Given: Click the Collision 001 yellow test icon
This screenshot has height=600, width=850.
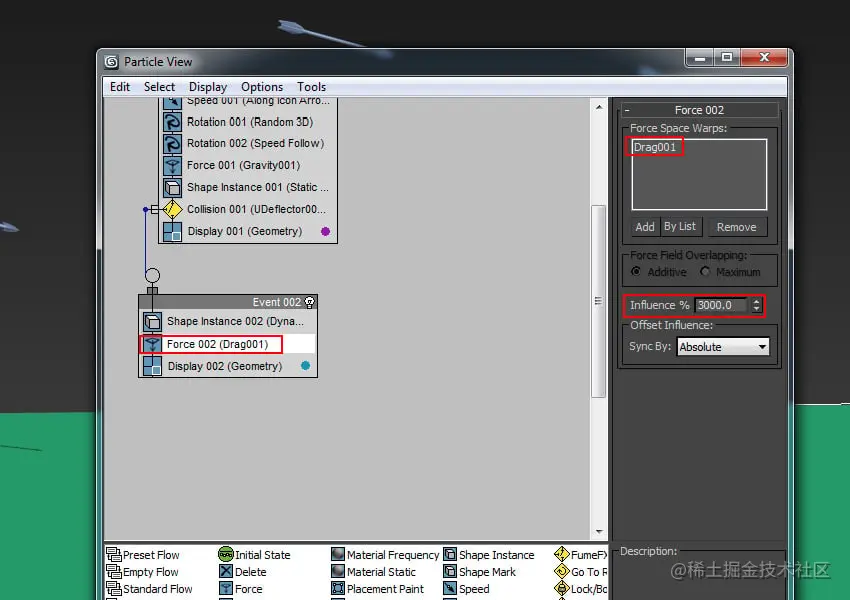Looking at the screenshot, I should pyautogui.click(x=172, y=209).
